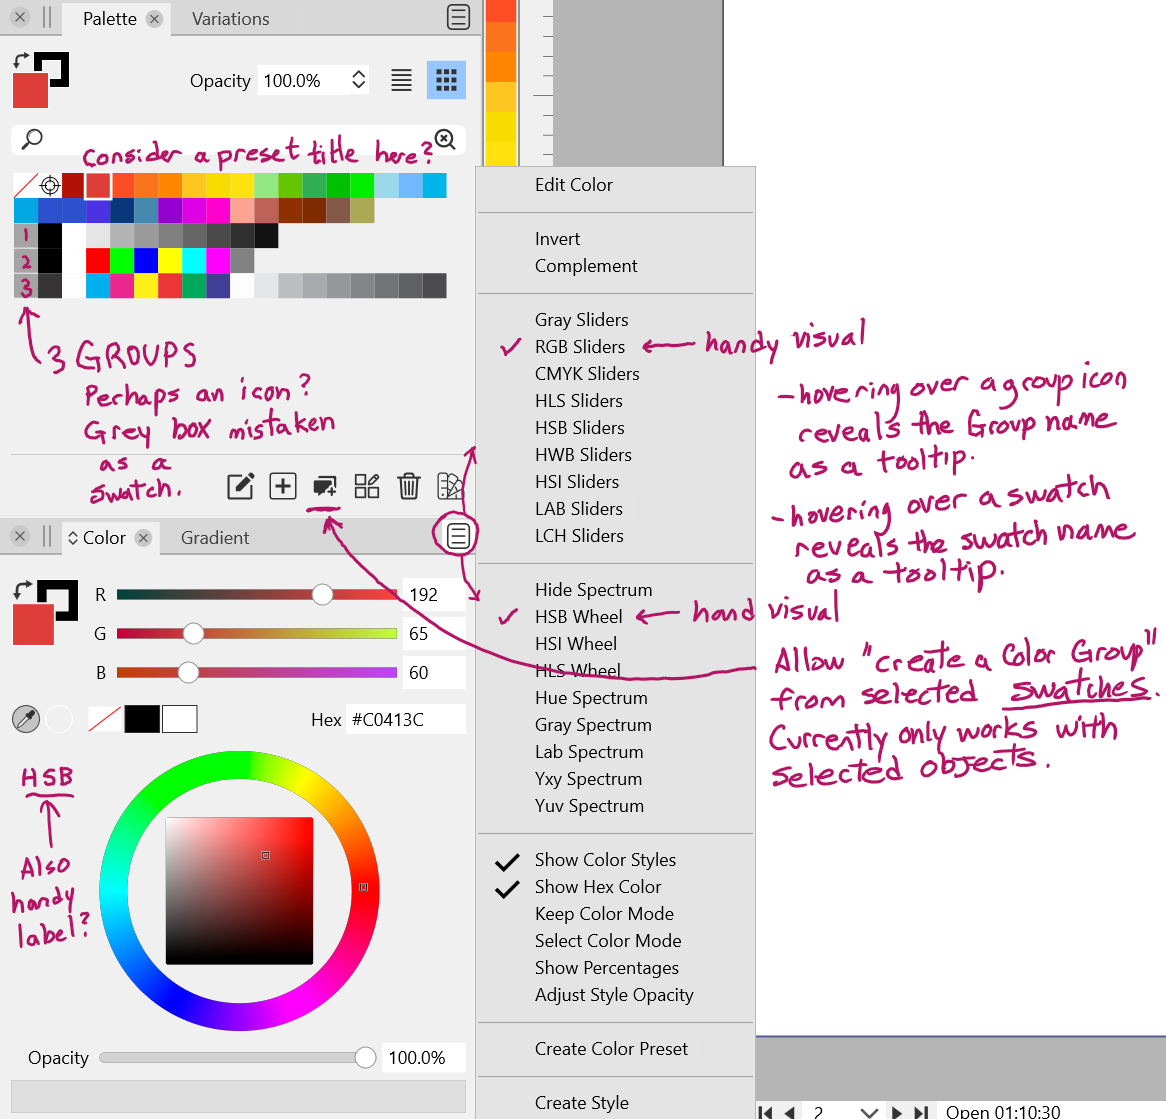Switch palette to grid view icon
This screenshot has width=1166, height=1119.
pos(446,81)
